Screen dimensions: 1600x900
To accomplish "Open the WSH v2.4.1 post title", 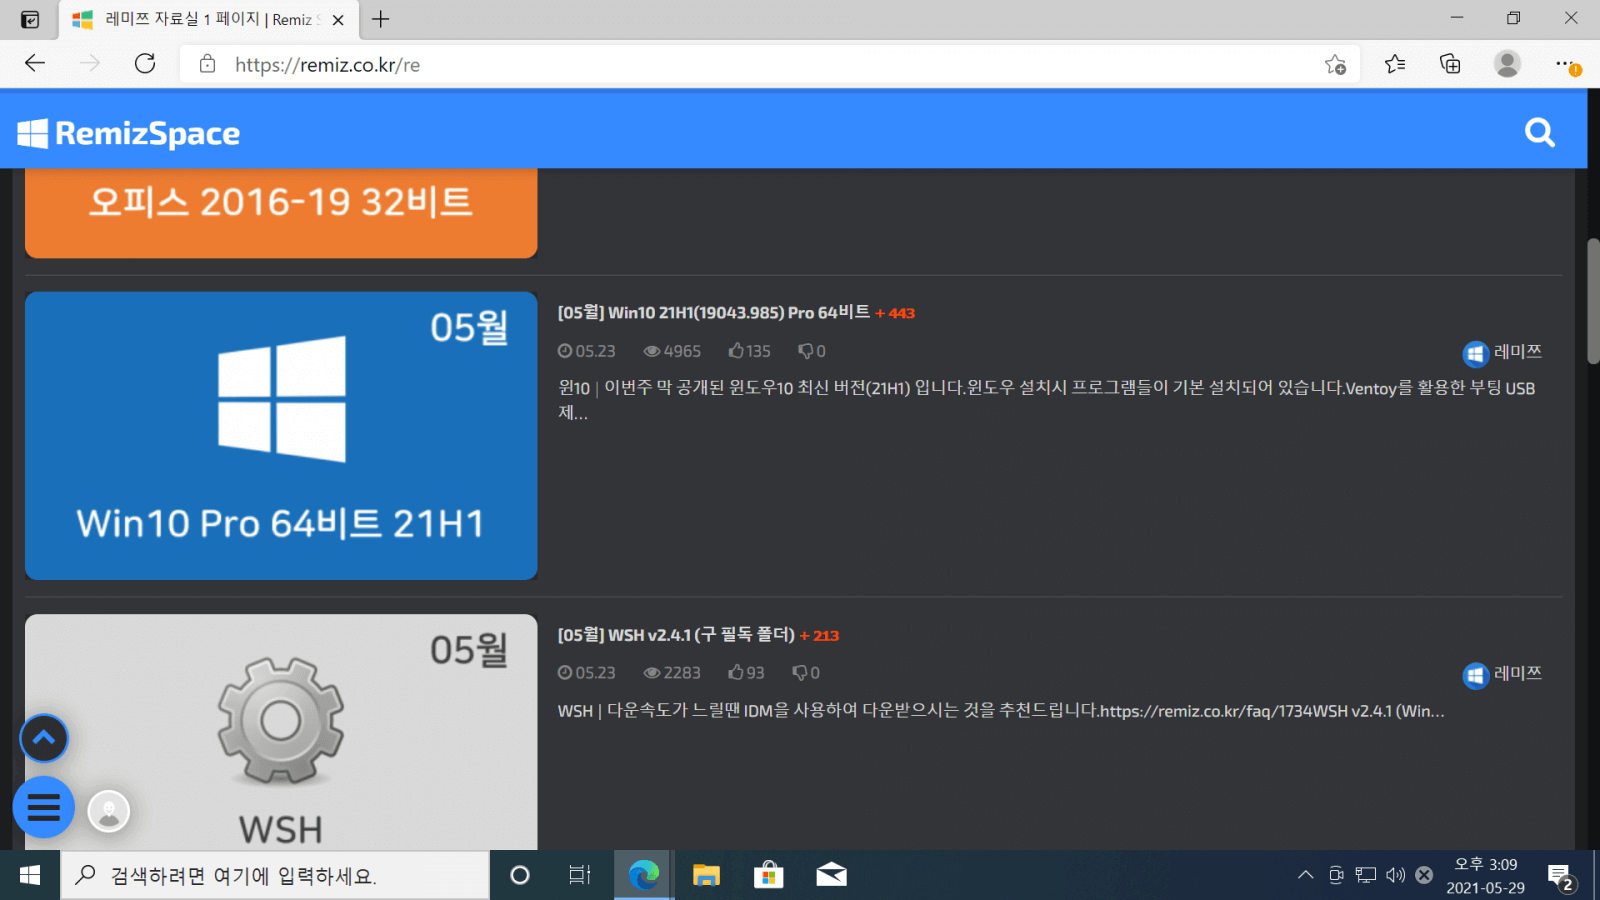I will [x=676, y=635].
